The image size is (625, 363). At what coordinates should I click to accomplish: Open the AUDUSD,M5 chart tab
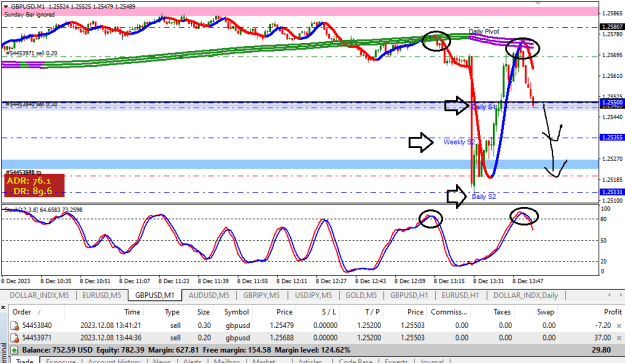click(209, 295)
